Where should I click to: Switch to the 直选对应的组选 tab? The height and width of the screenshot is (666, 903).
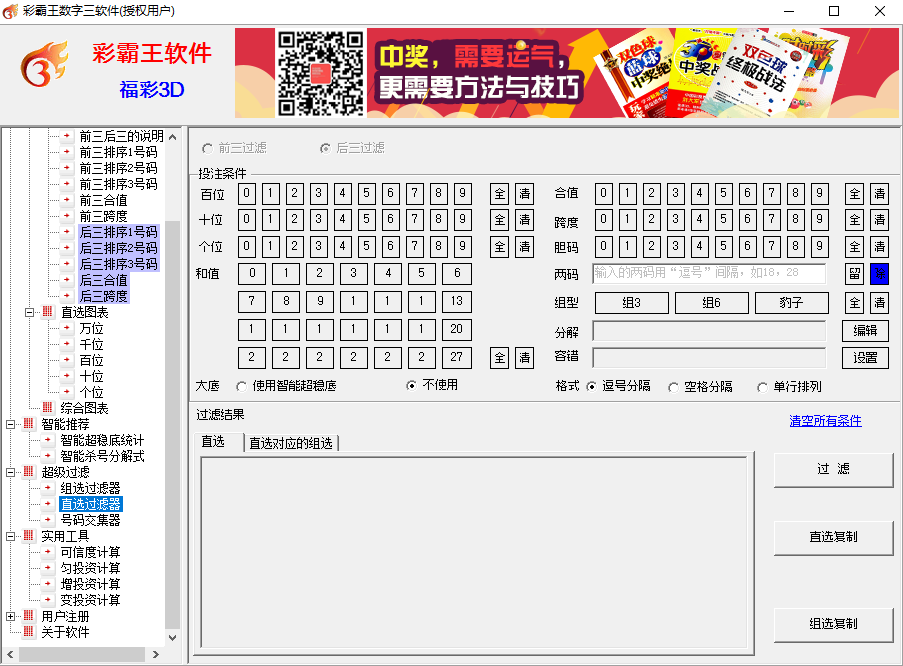click(291, 443)
